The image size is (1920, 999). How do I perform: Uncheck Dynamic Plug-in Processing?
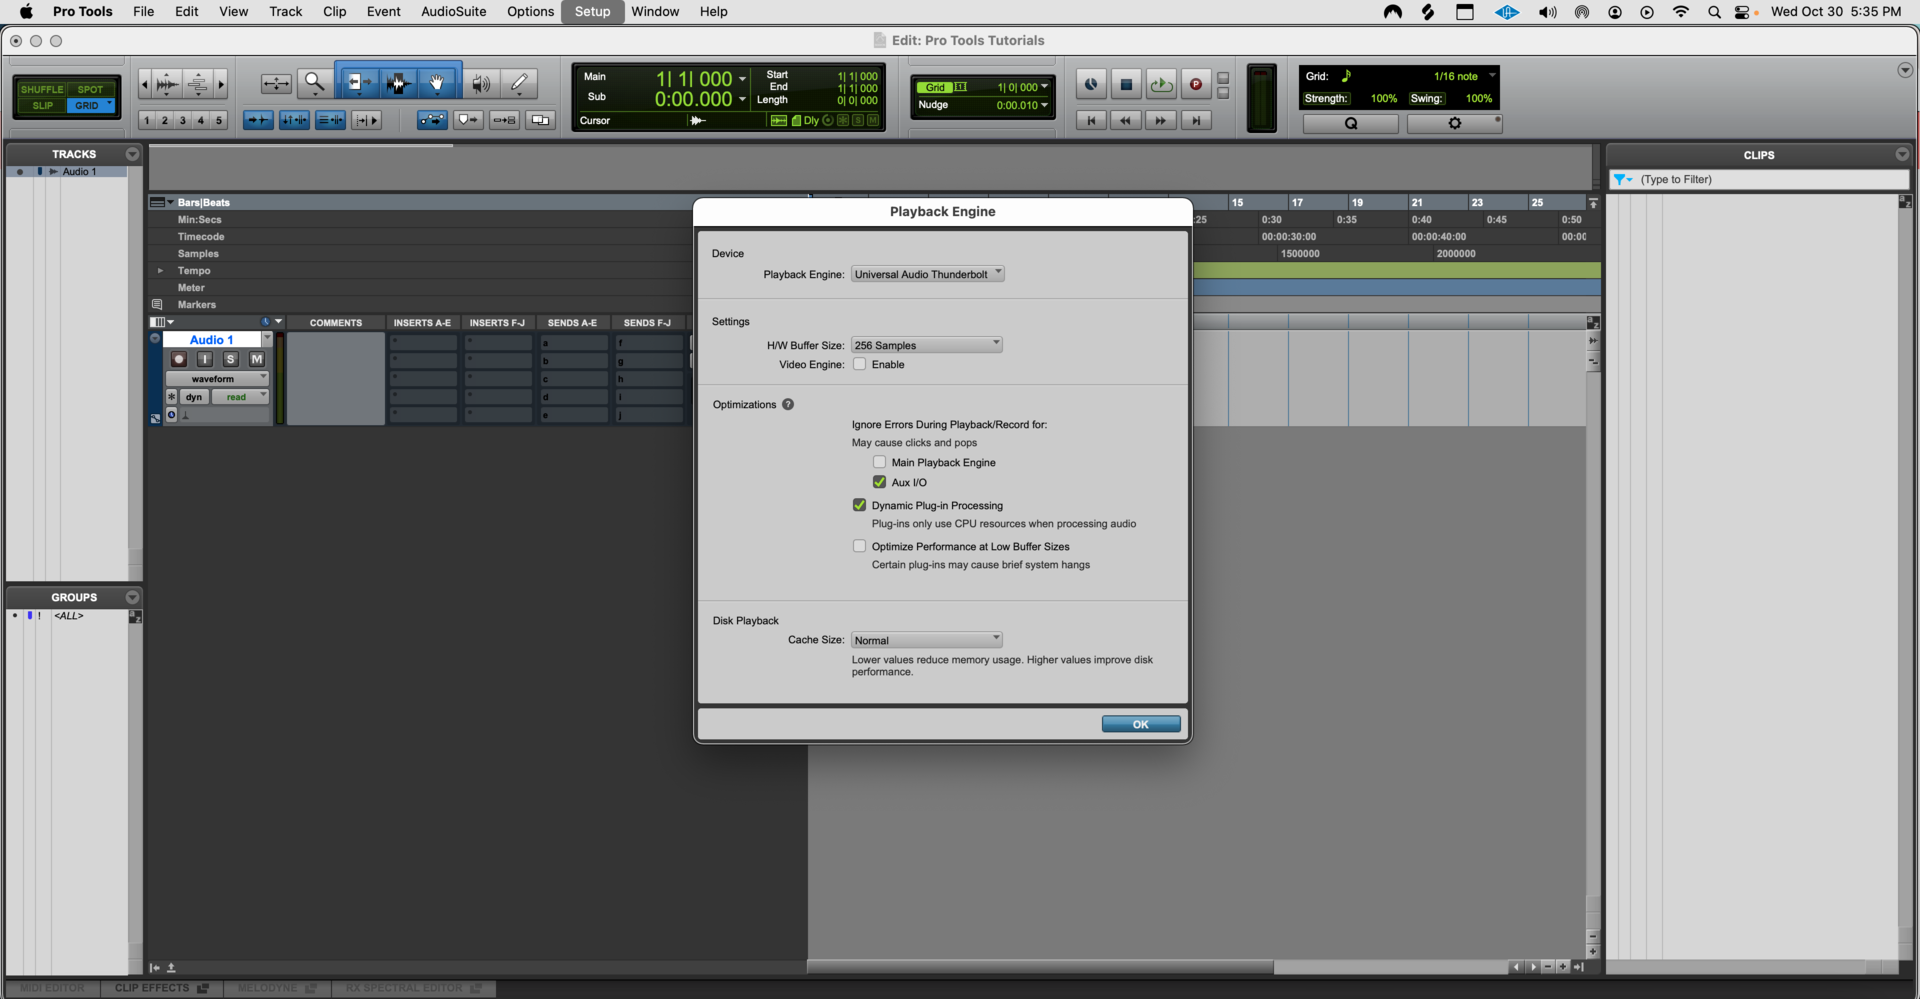pyautogui.click(x=859, y=505)
